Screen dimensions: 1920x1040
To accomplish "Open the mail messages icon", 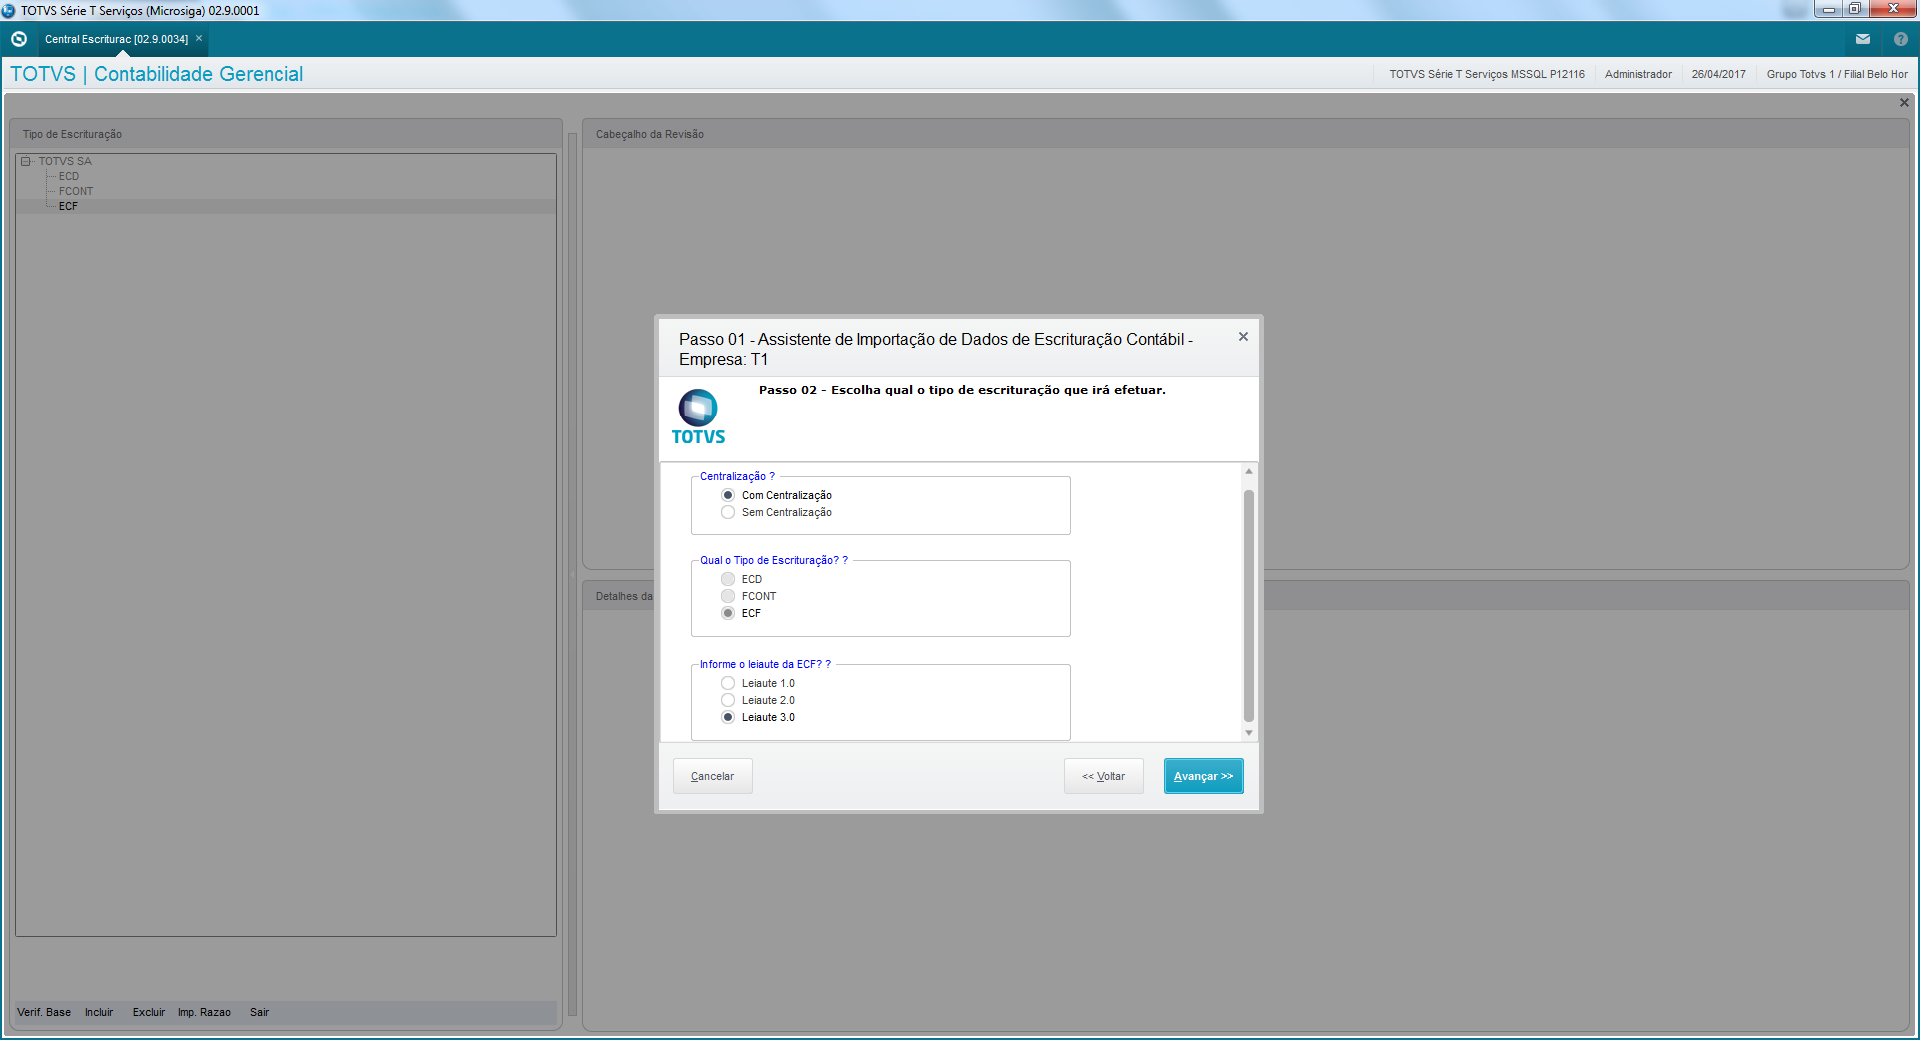I will coord(1863,39).
